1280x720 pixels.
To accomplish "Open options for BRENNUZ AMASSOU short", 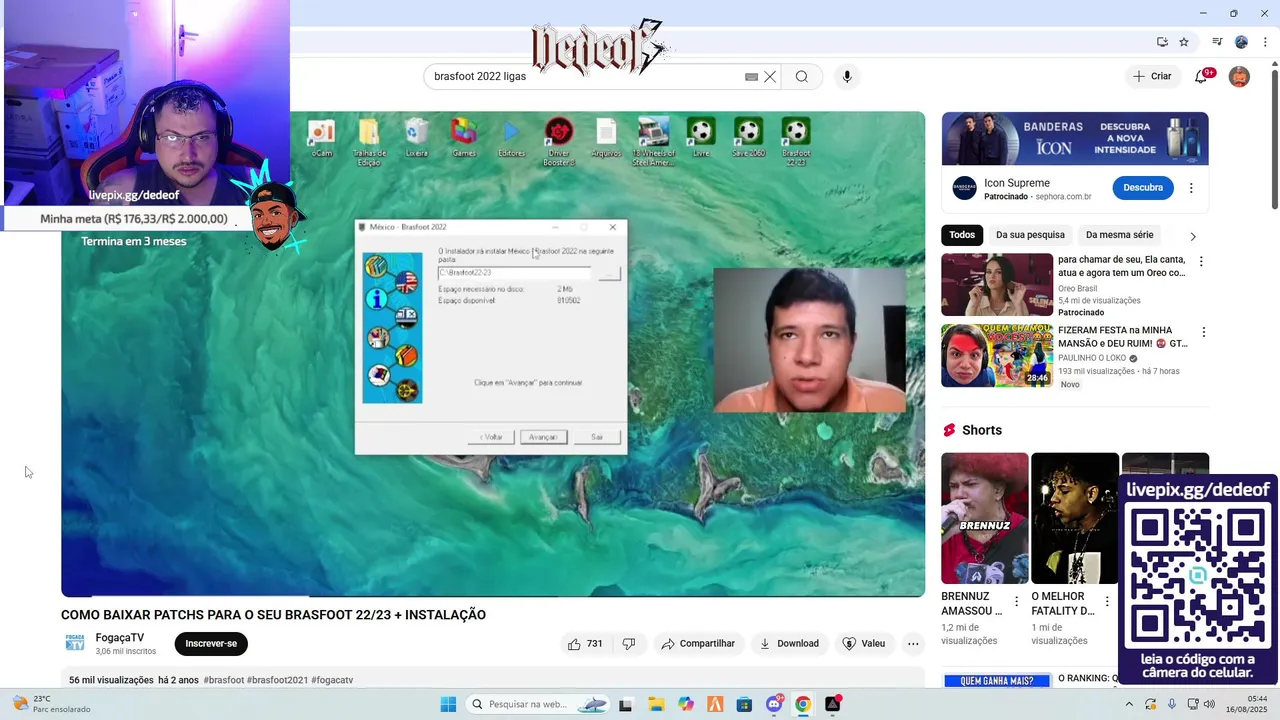I will [x=1017, y=602].
